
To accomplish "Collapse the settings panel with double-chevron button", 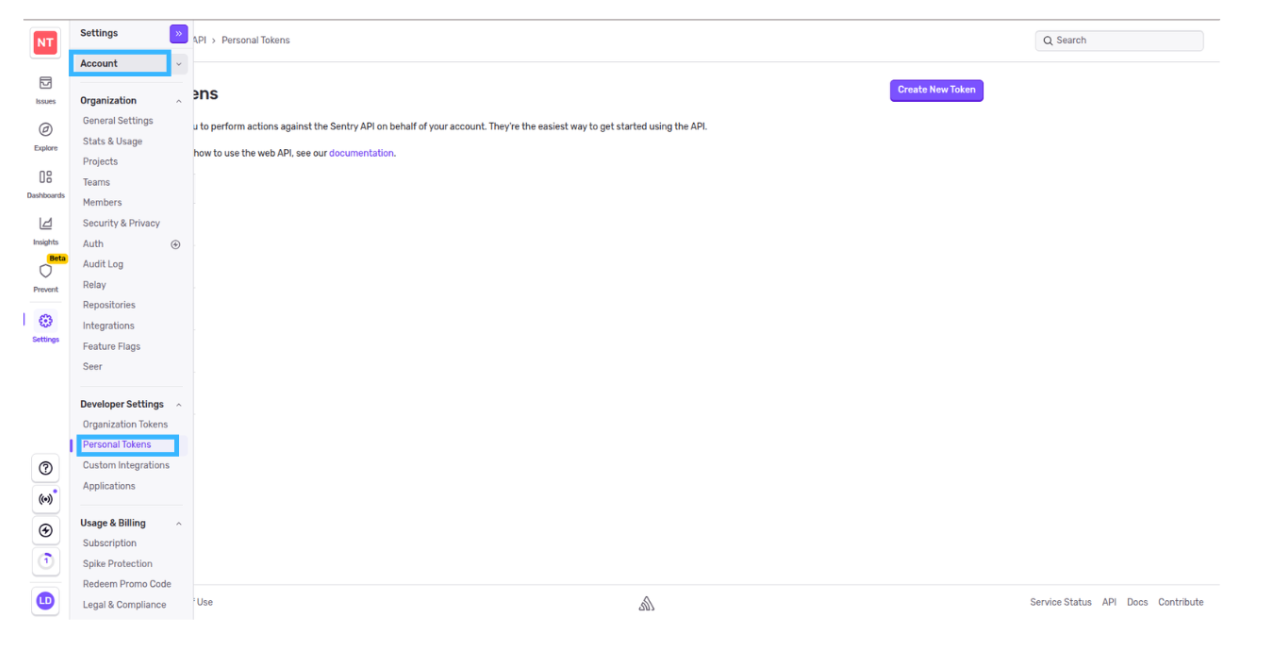I will click(179, 34).
